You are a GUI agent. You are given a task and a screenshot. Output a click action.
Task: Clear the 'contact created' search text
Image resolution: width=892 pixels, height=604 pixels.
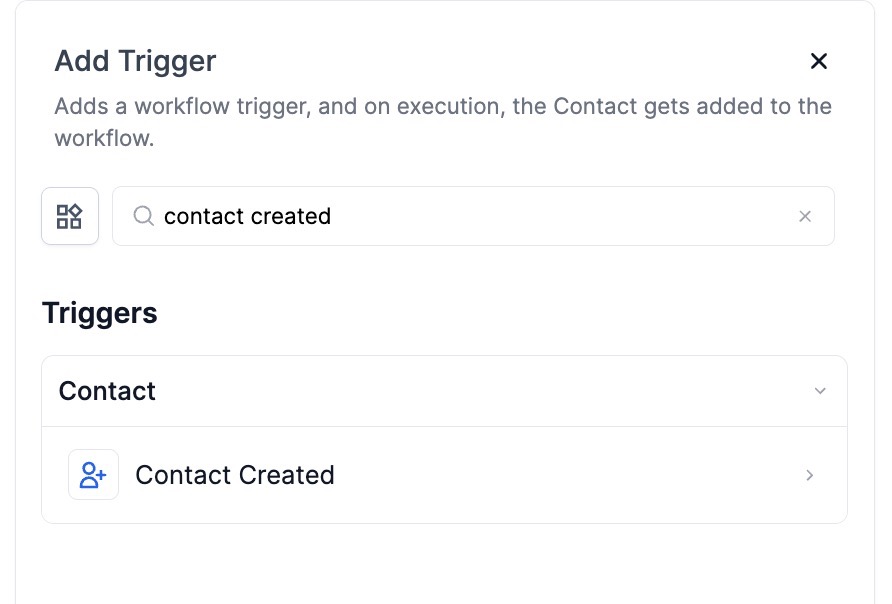805,216
